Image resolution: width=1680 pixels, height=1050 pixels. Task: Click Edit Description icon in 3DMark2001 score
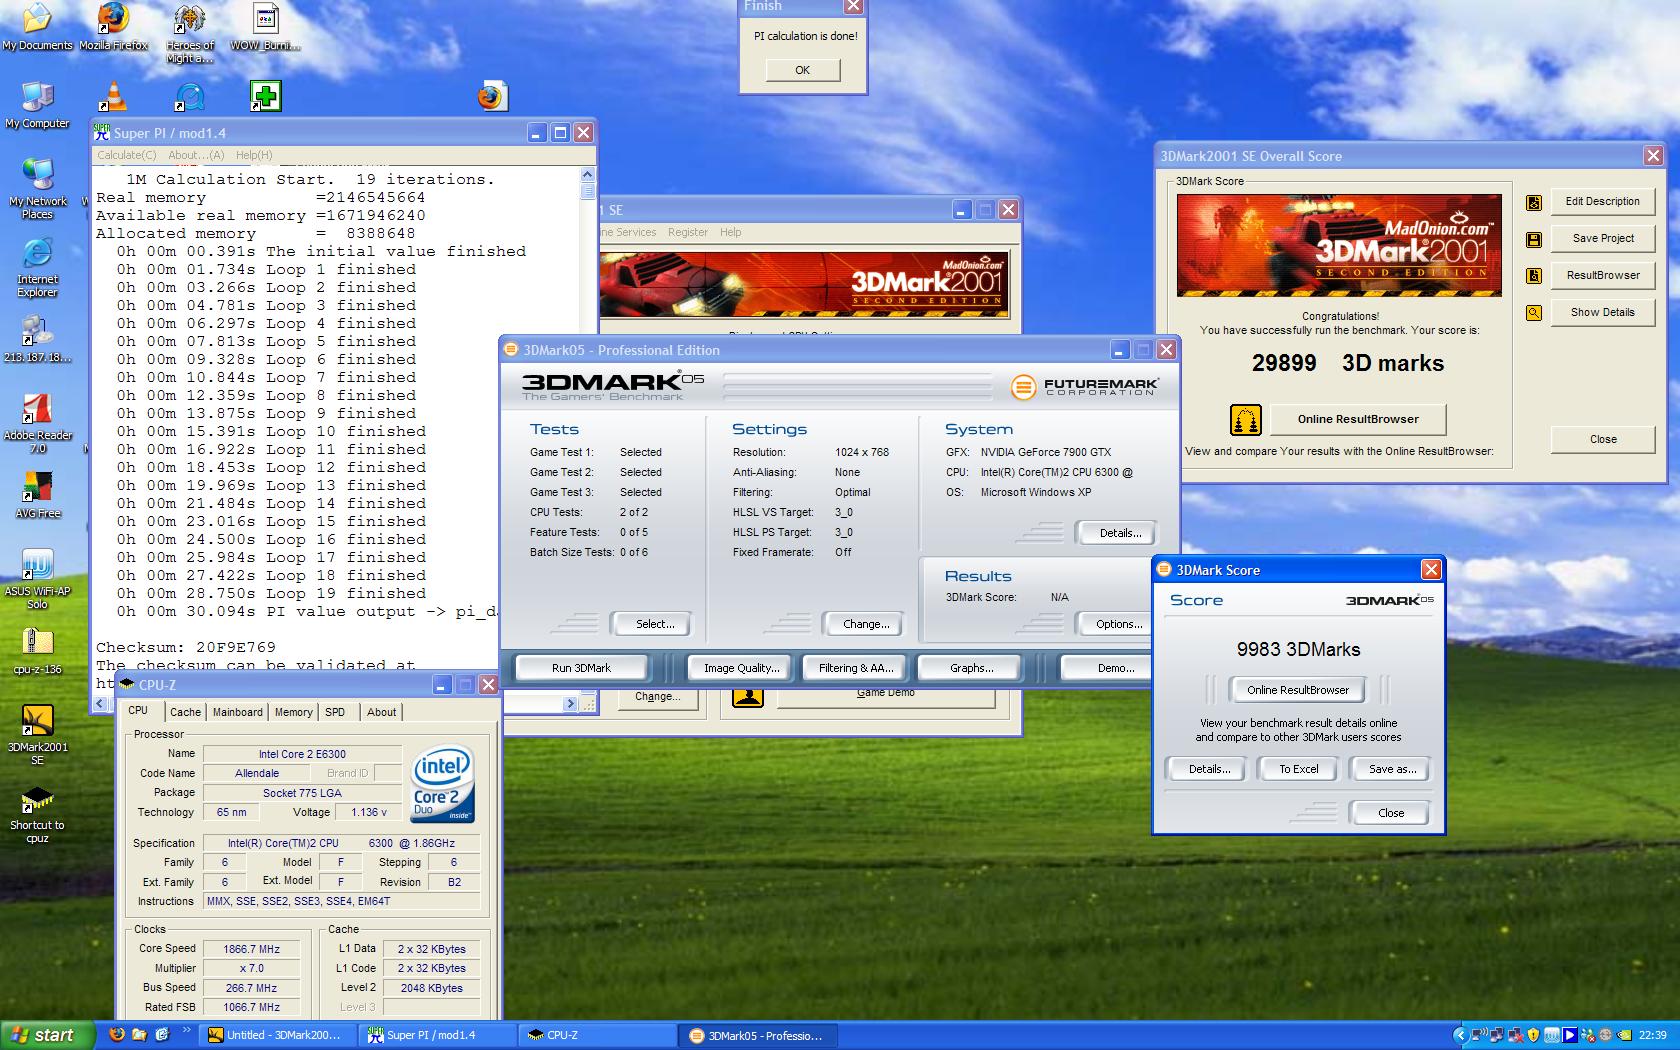tap(1534, 202)
